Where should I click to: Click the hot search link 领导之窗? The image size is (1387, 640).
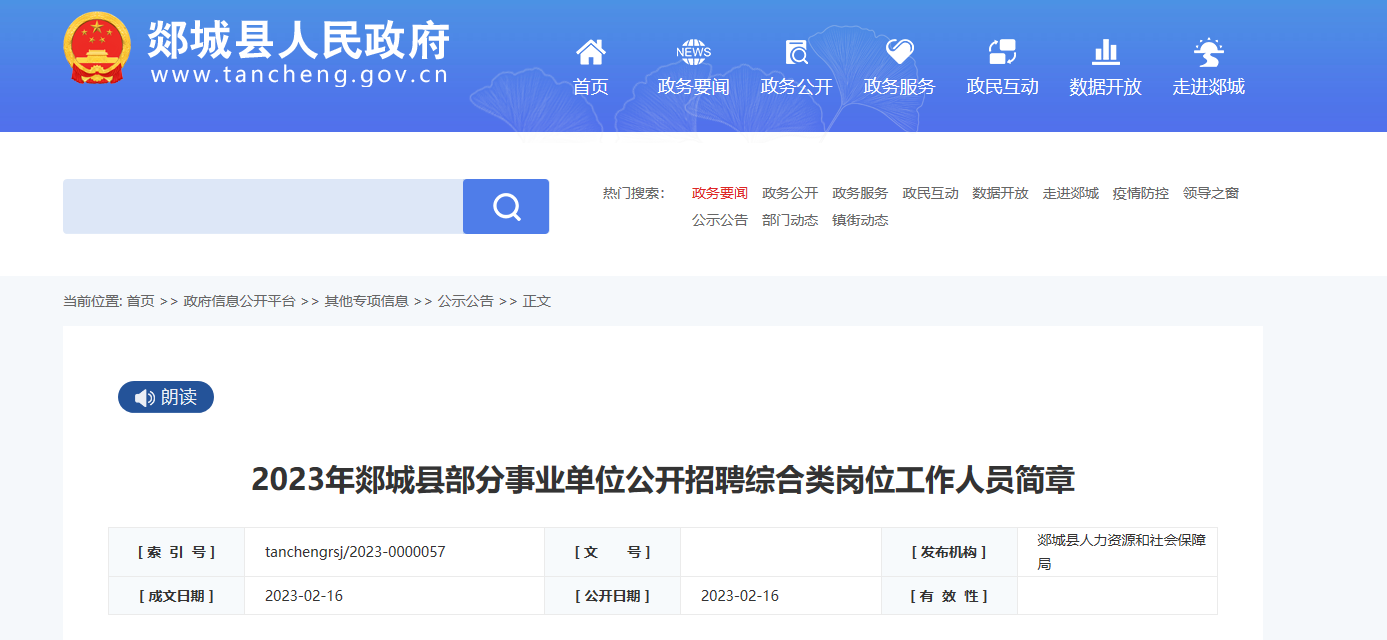[x=1210, y=193]
